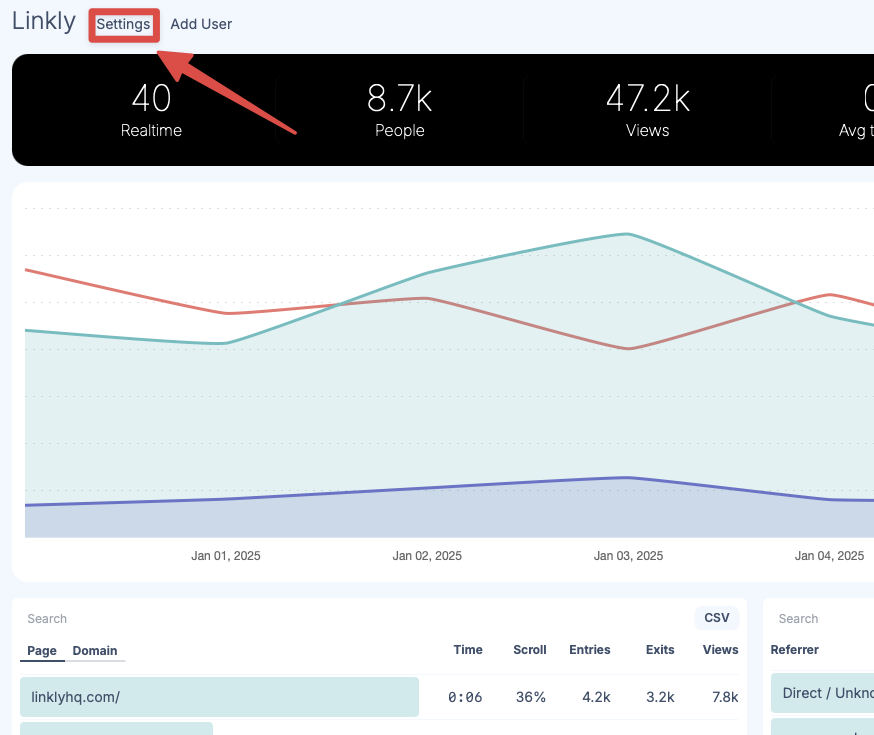Click the Jan 02, 2025 chart label
The height and width of the screenshot is (735, 874).
pyautogui.click(x=427, y=555)
